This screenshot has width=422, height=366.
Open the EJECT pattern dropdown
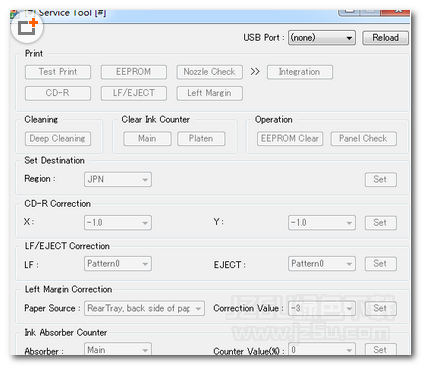click(322, 264)
